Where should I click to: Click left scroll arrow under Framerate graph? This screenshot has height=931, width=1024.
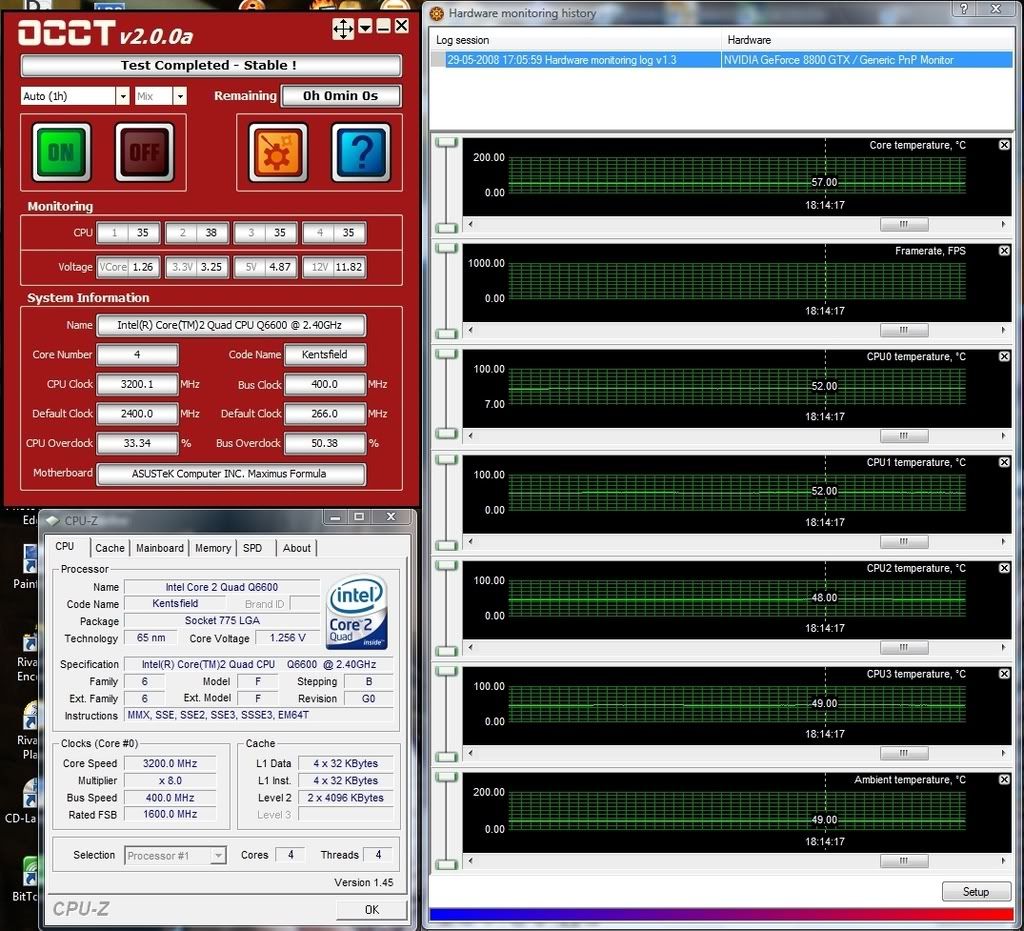(x=470, y=330)
